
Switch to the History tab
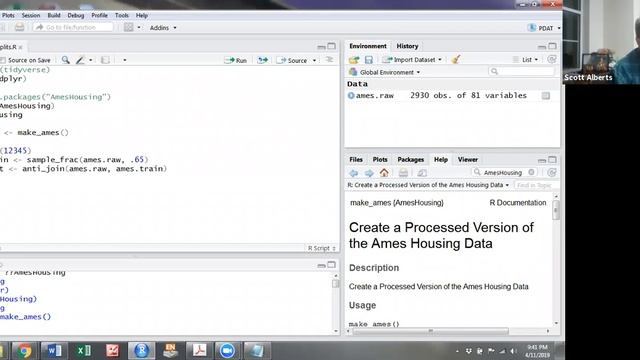pyautogui.click(x=407, y=46)
